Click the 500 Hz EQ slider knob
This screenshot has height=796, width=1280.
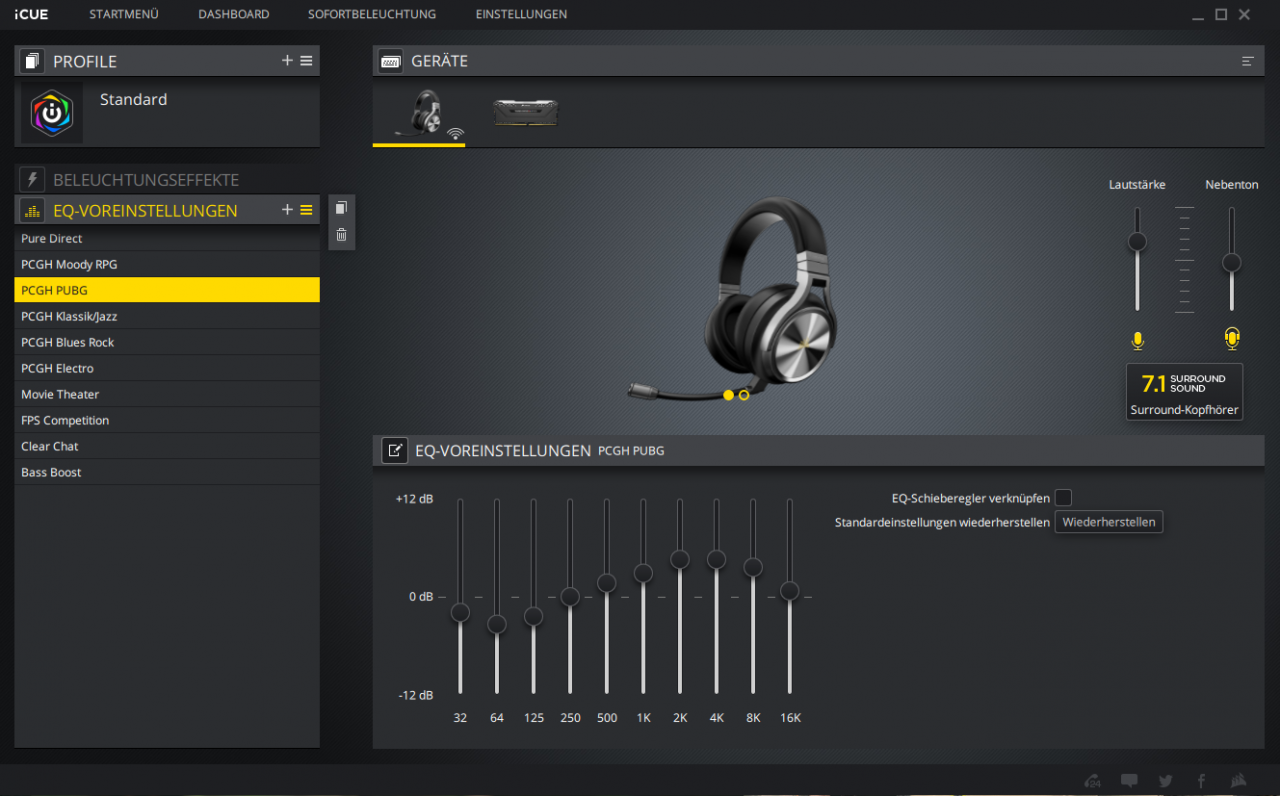pyautogui.click(x=606, y=583)
